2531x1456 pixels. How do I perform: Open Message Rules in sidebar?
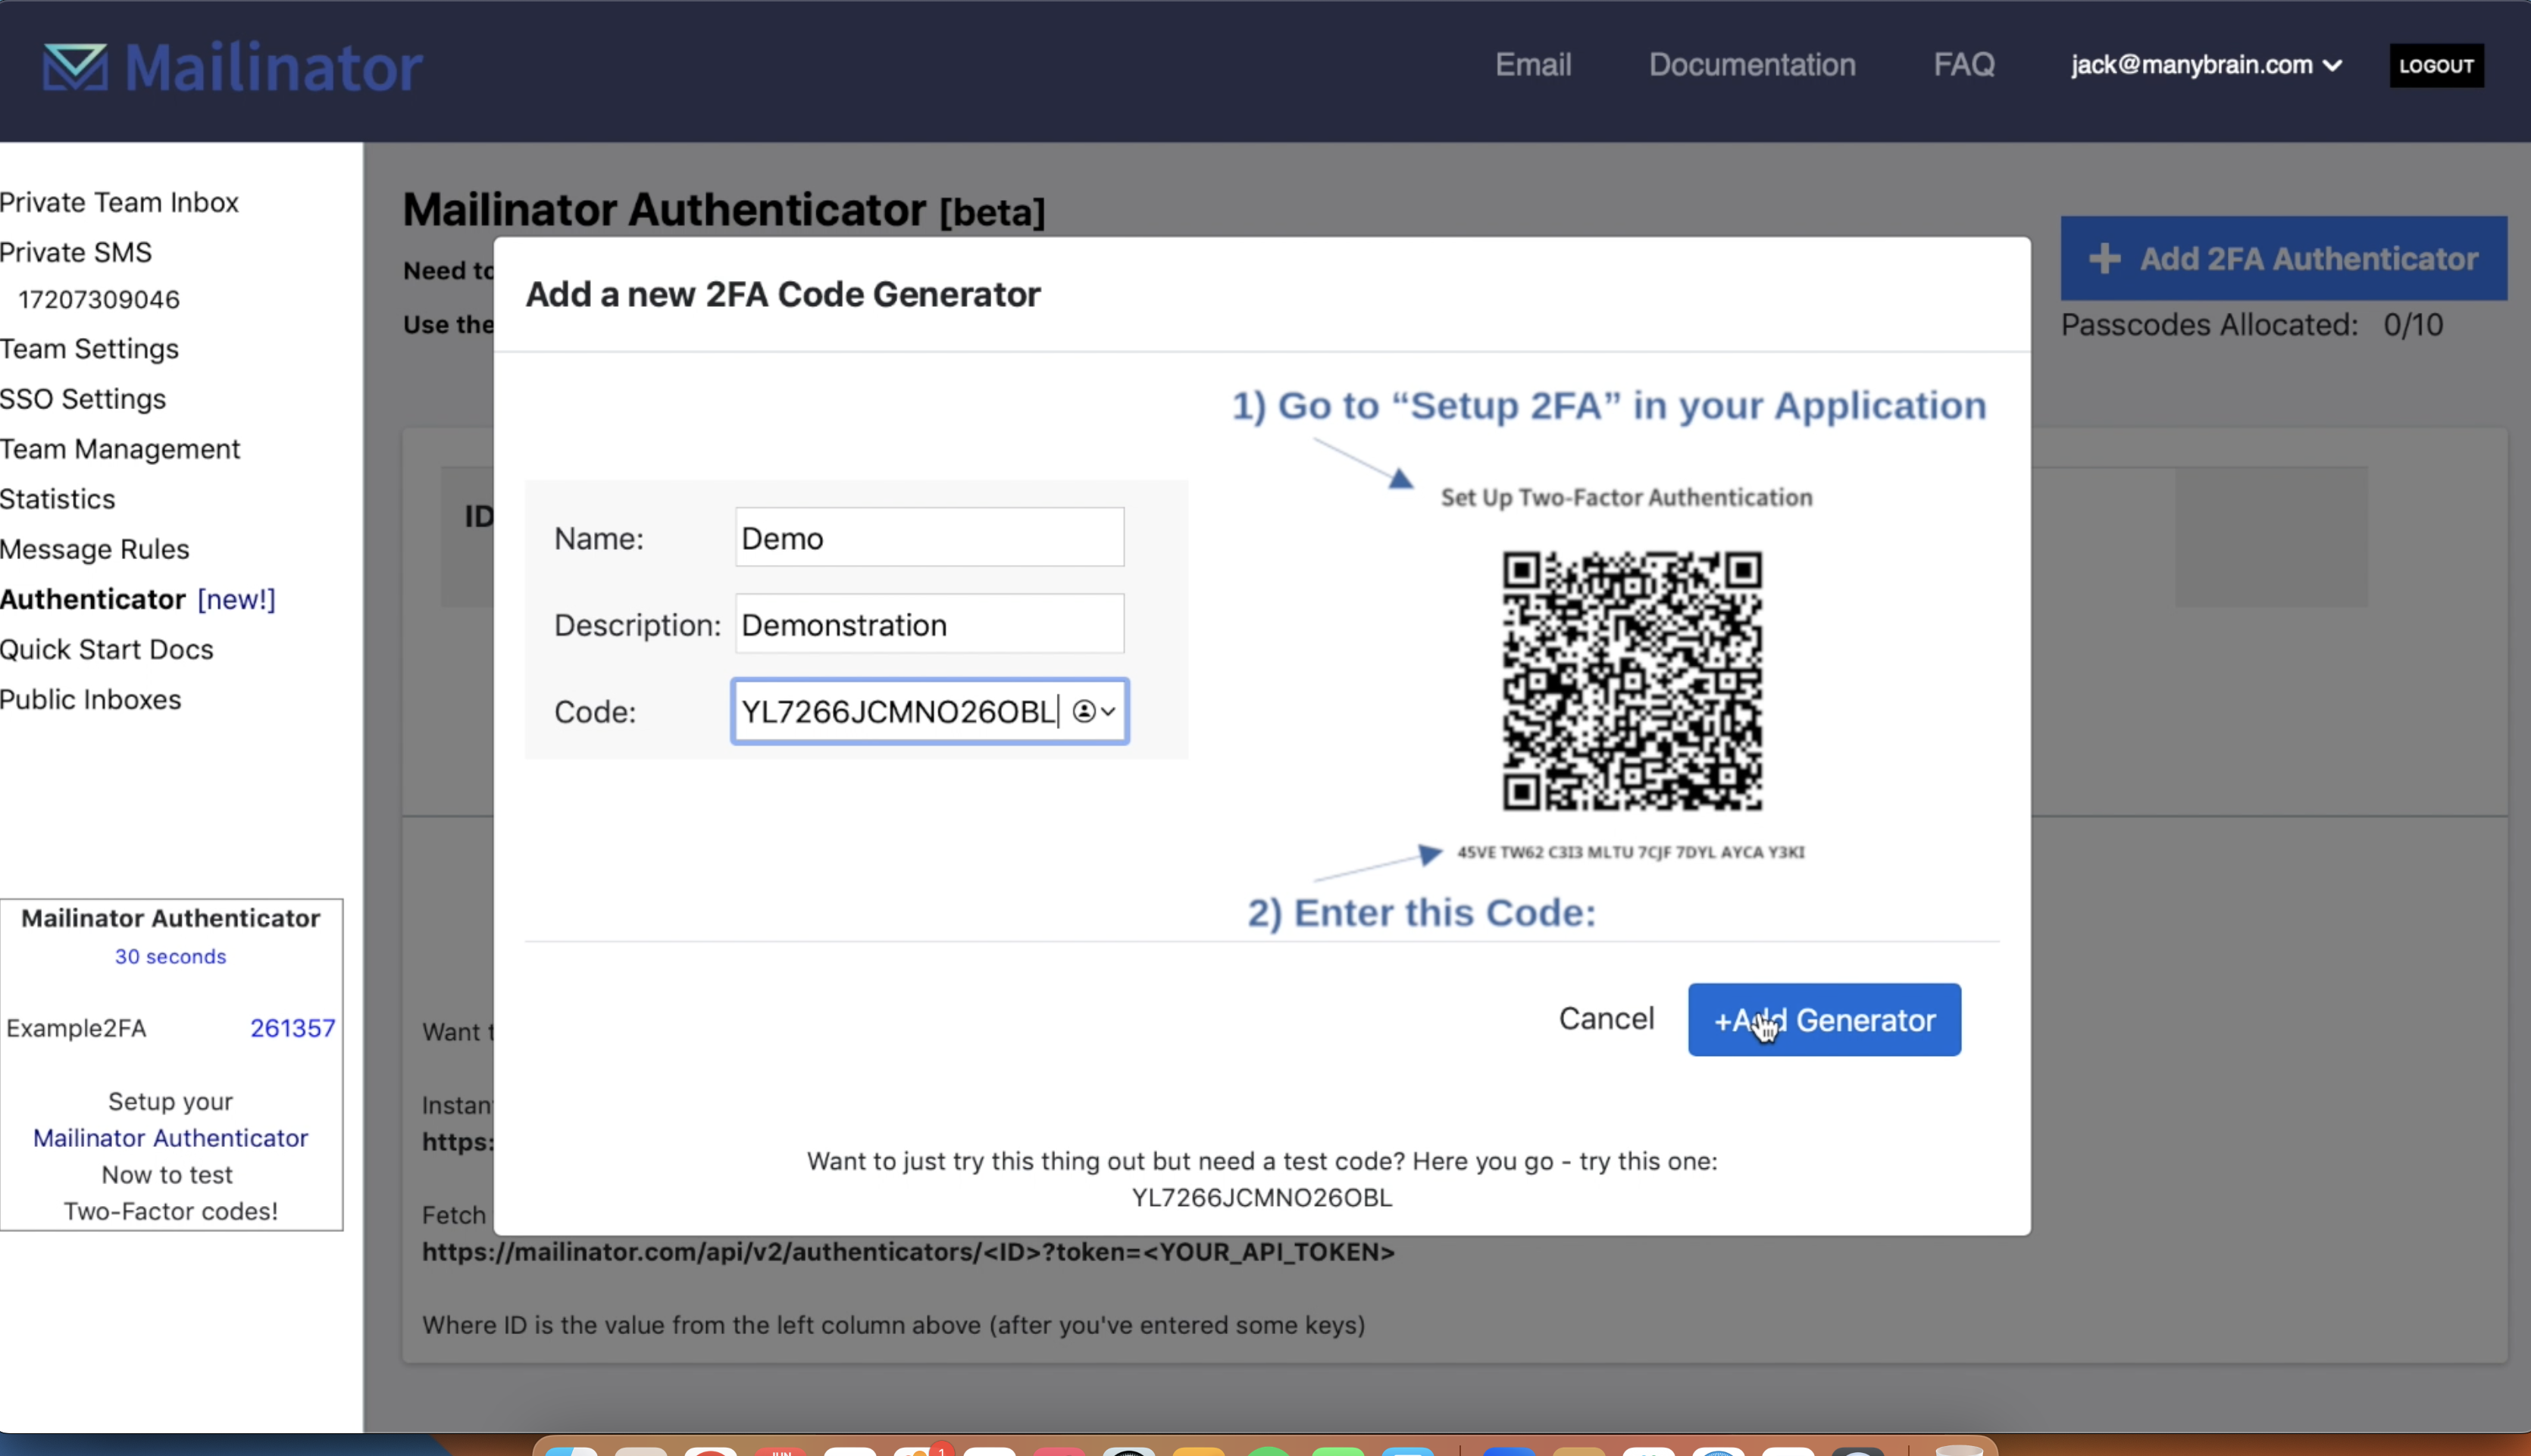[95, 549]
